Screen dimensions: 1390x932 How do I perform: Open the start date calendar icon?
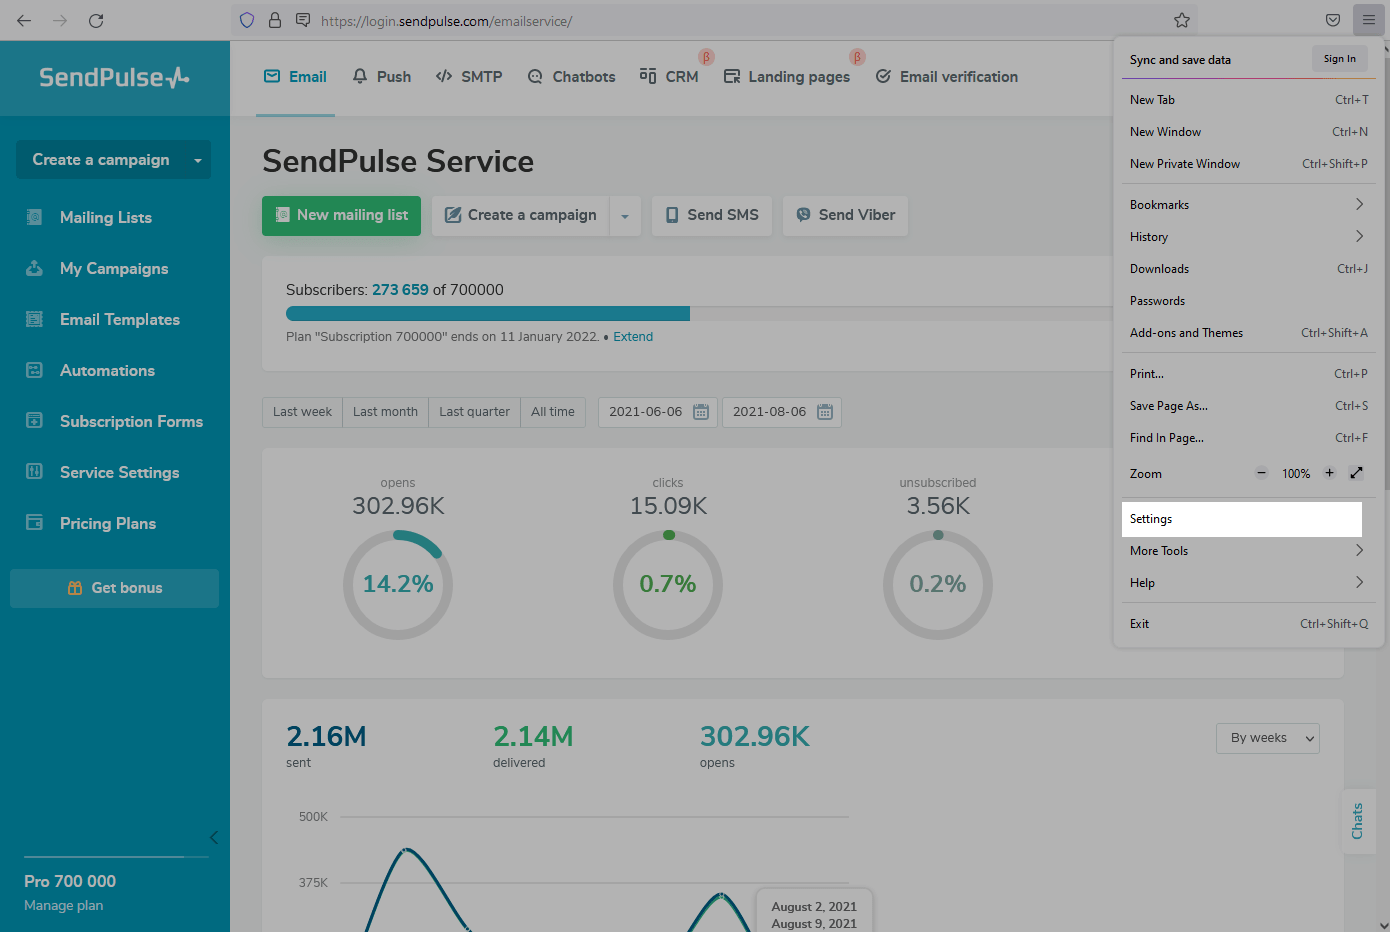[x=701, y=412]
